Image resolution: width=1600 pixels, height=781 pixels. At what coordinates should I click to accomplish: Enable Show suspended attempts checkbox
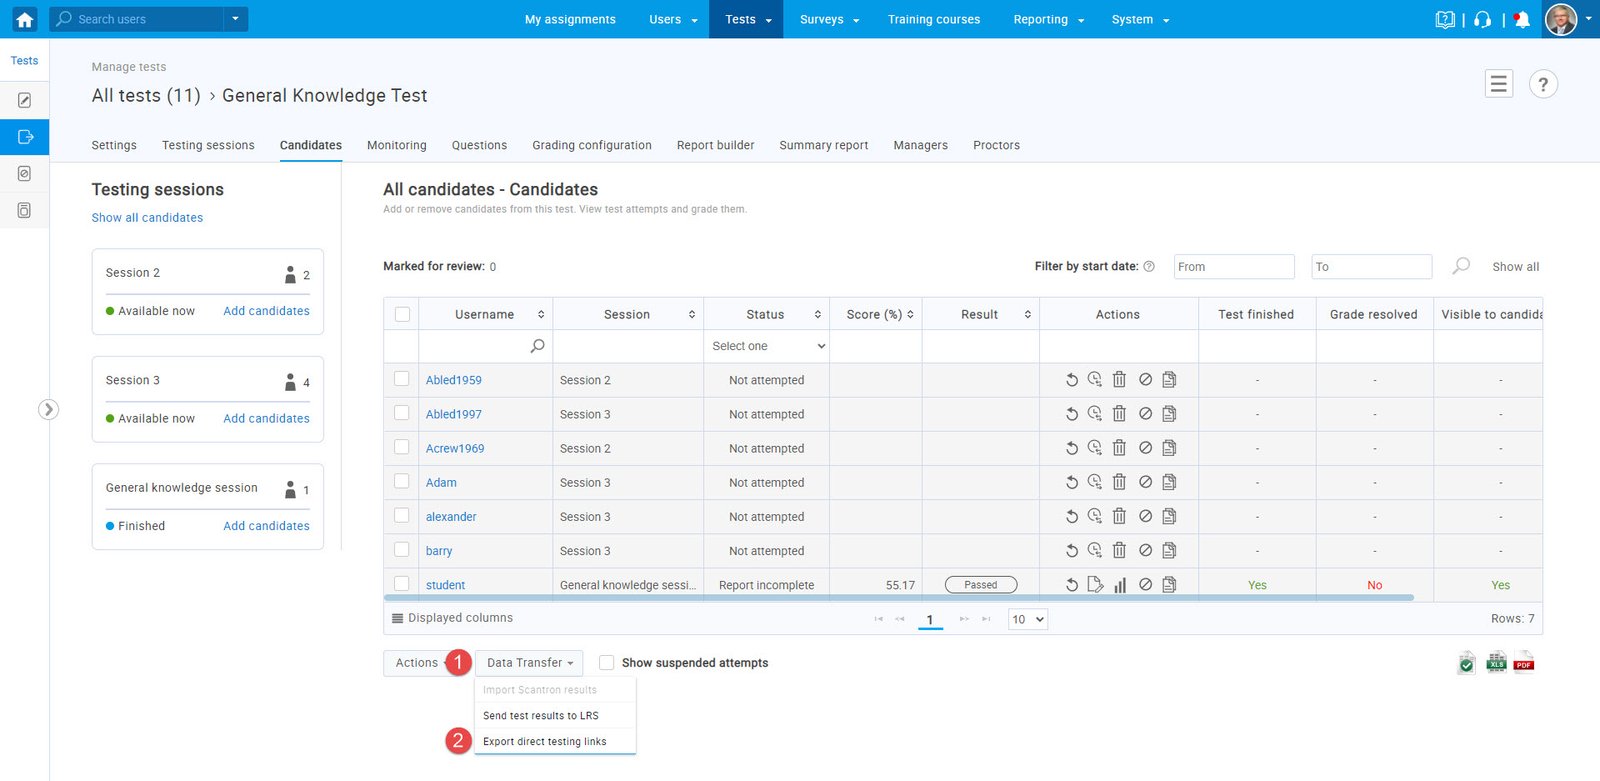[x=606, y=663]
